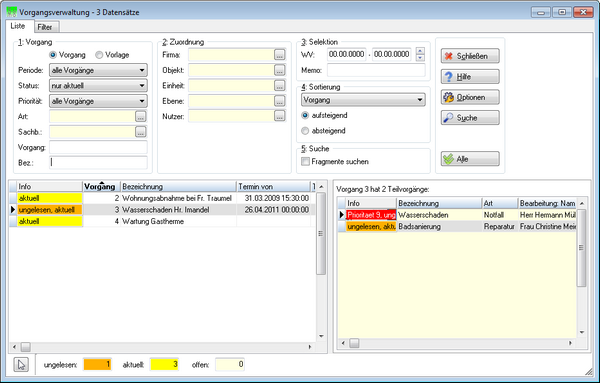Click scroll-down arrow of sub-task table
The width and height of the screenshot is (600, 383).
pos(582,332)
